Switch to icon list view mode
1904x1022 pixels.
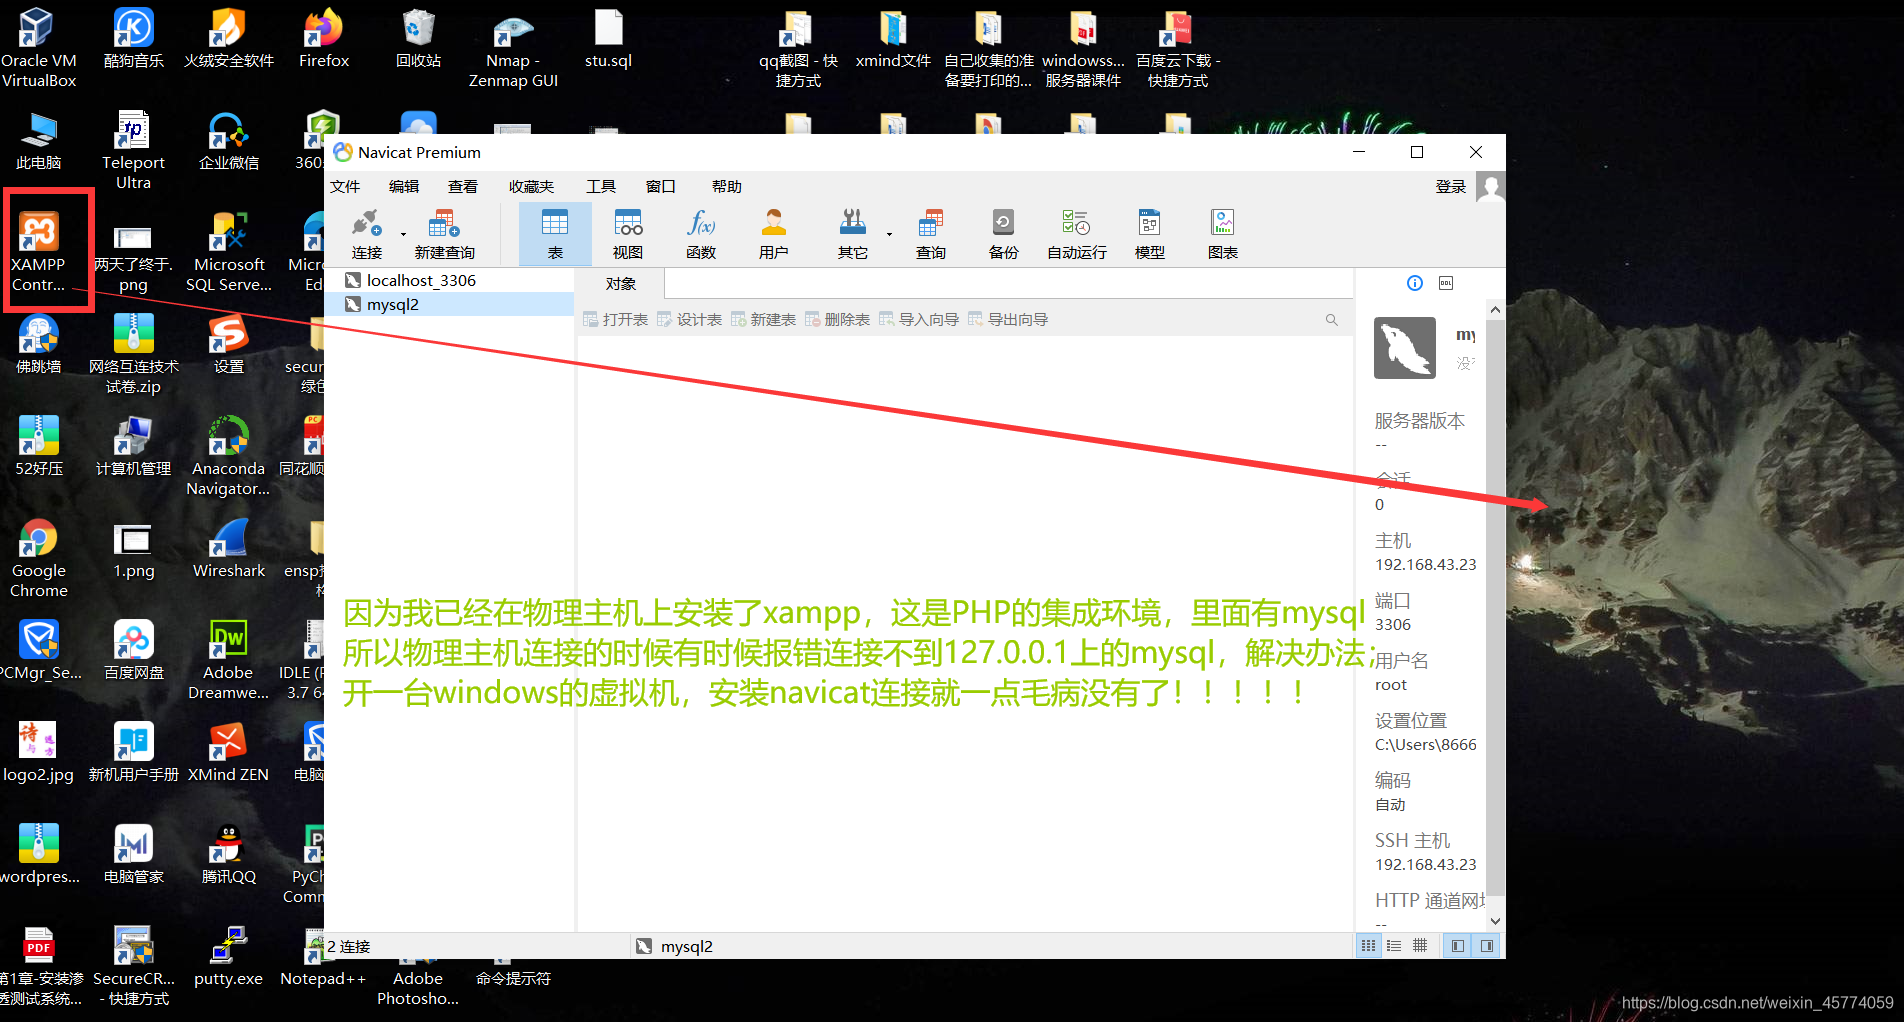point(1368,946)
